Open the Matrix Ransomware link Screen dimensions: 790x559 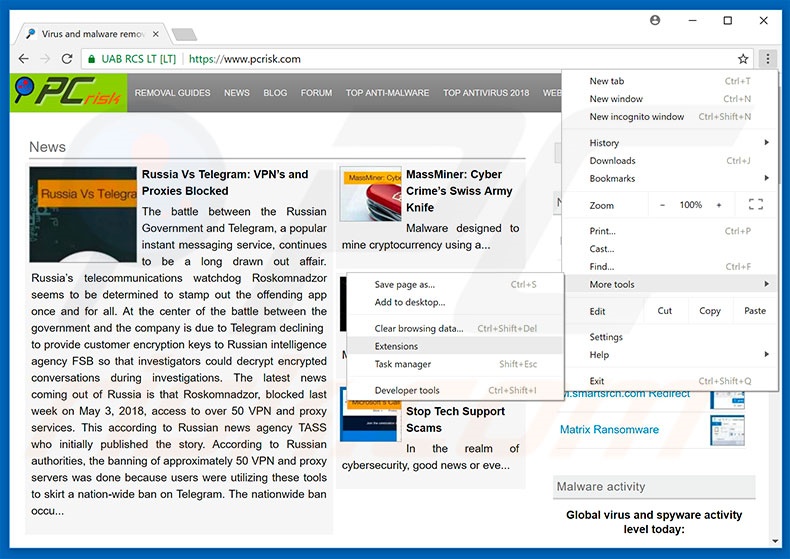(x=609, y=430)
